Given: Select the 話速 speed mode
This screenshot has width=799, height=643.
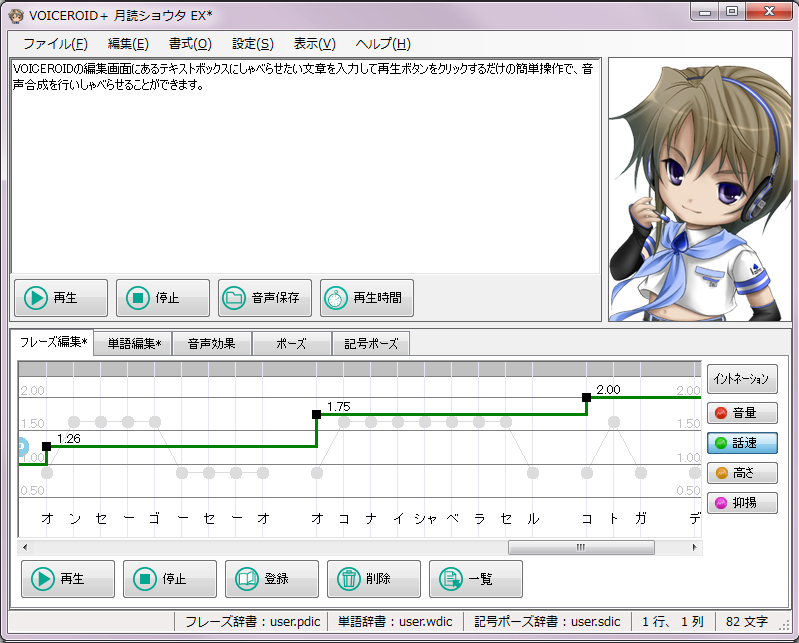Looking at the screenshot, I should [x=742, y=443].
